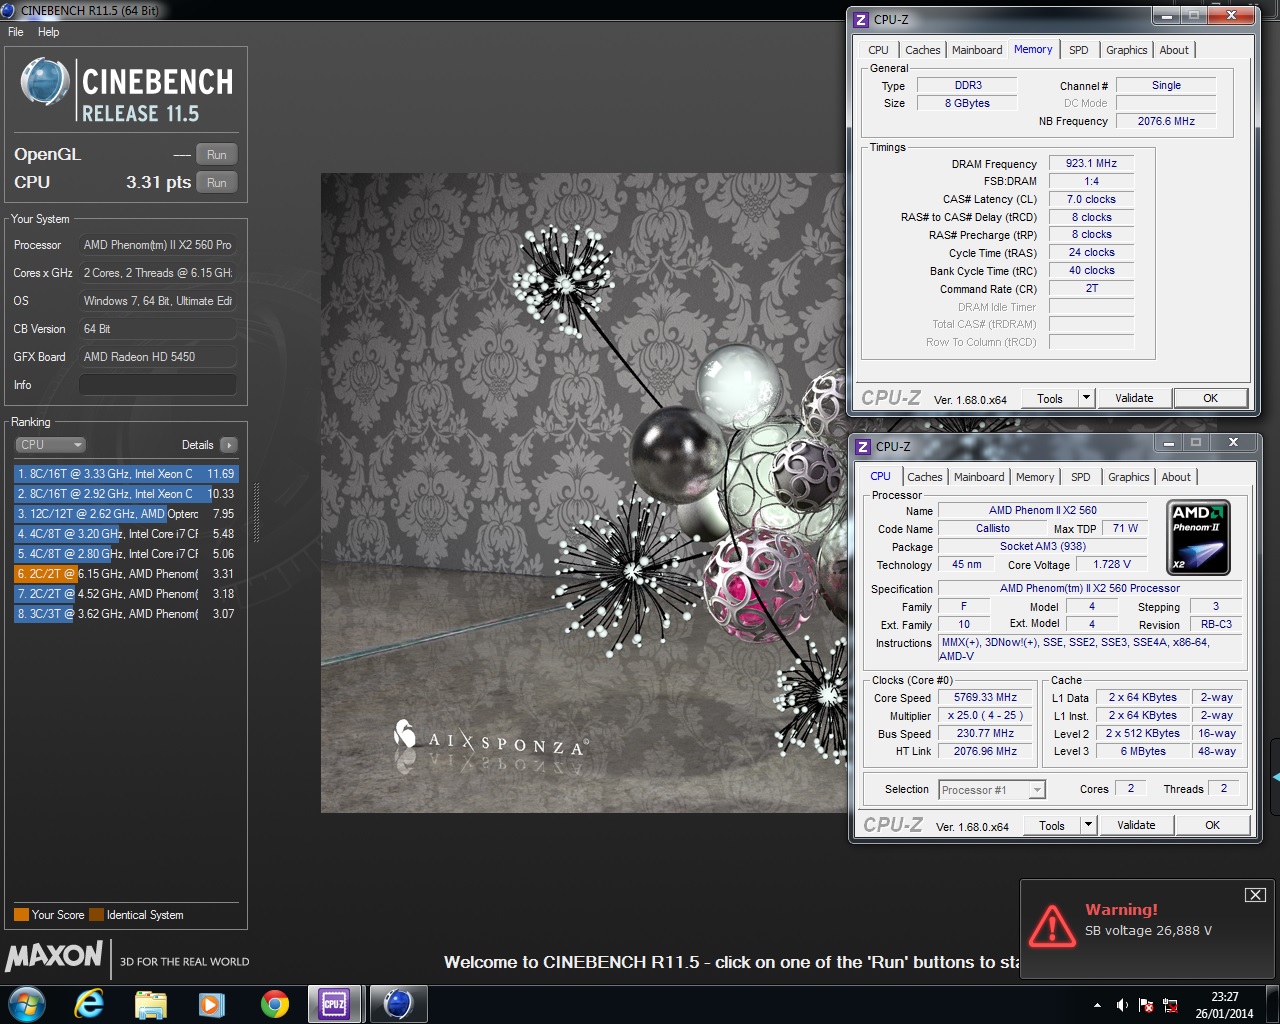
Task: Close the SB voltage warning popup
Action: (1255, 895)
